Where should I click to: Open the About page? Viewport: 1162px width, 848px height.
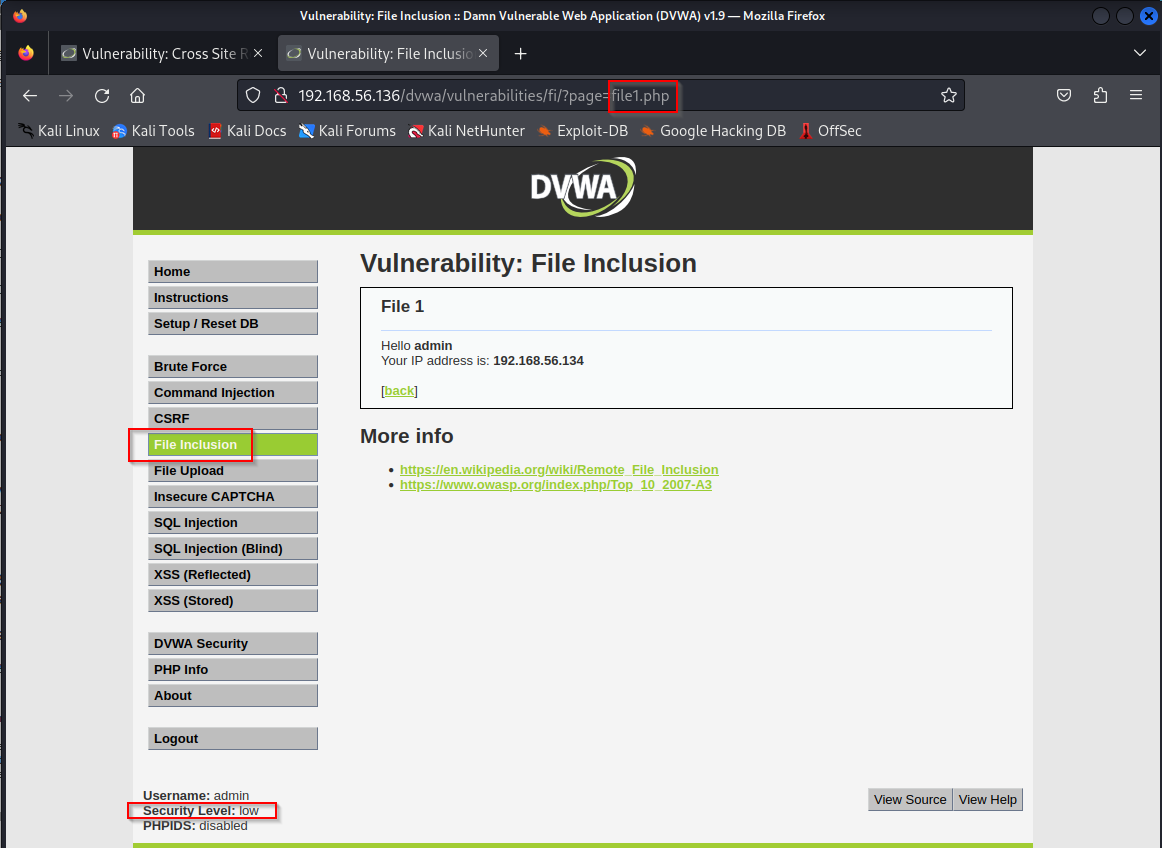point(233,695)
